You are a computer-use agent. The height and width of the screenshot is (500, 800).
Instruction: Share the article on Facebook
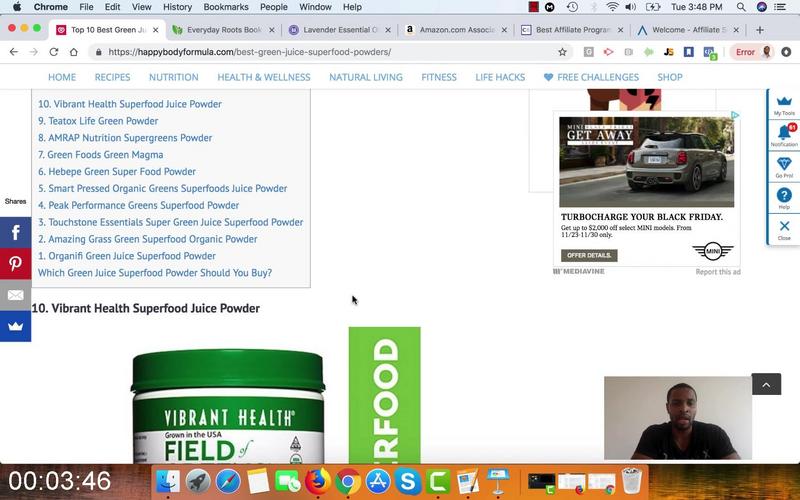[x=15, y=233]
